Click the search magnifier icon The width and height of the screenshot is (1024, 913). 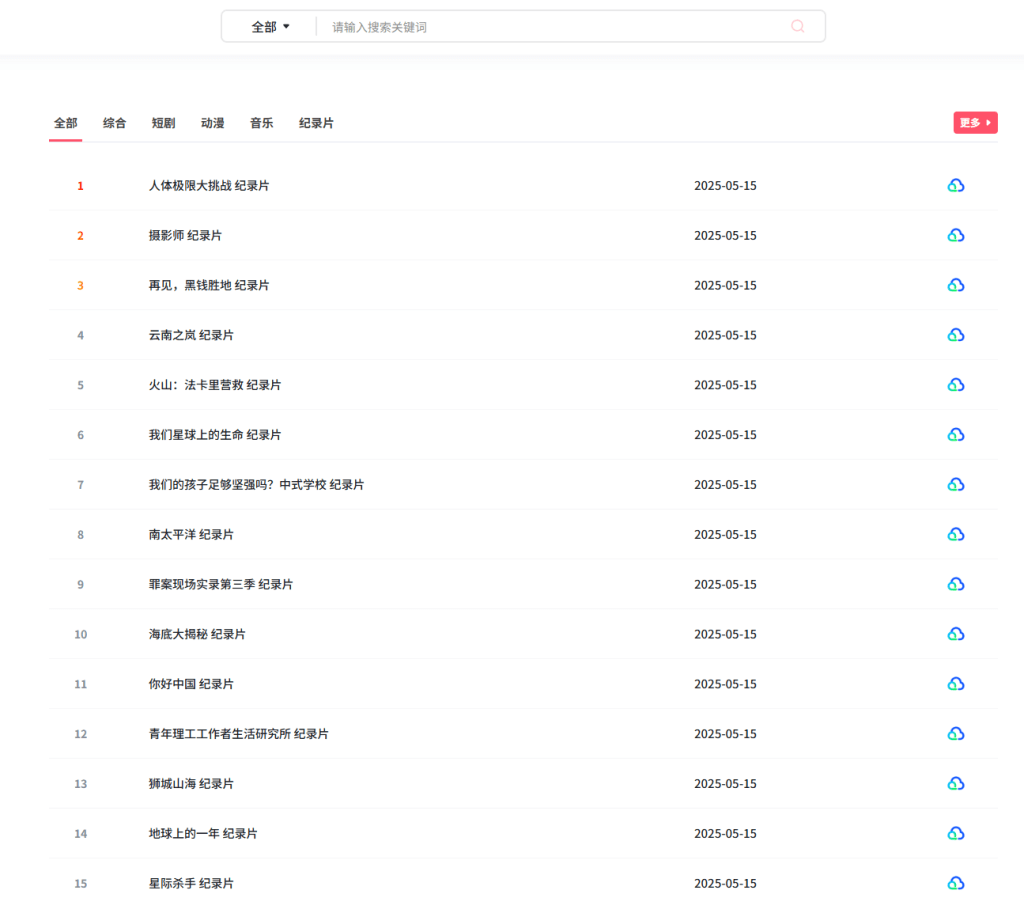click(797, 27)
